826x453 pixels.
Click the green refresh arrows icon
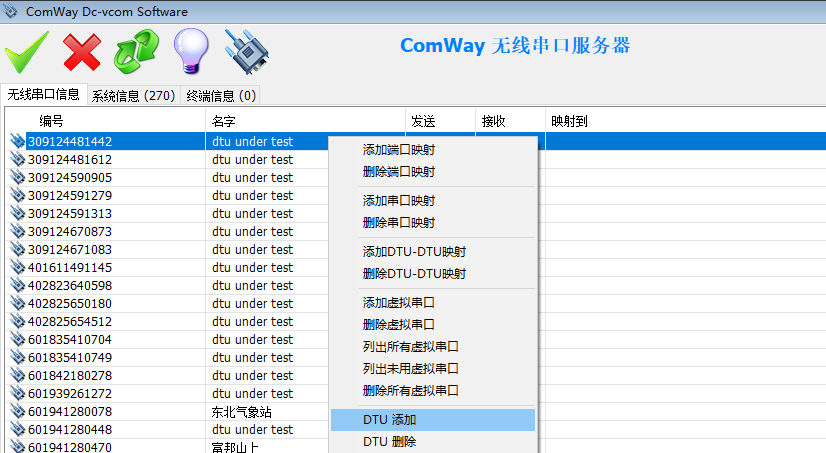[136, 52]
